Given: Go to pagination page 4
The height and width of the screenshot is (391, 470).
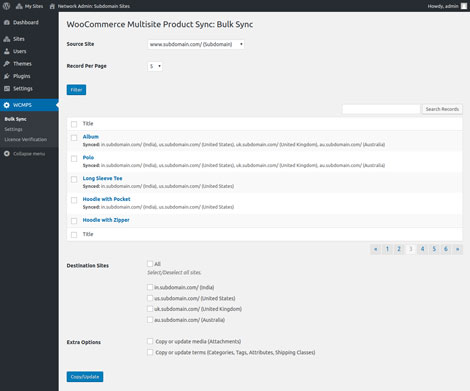Looking at the screenshot, I should click(422, 249).
